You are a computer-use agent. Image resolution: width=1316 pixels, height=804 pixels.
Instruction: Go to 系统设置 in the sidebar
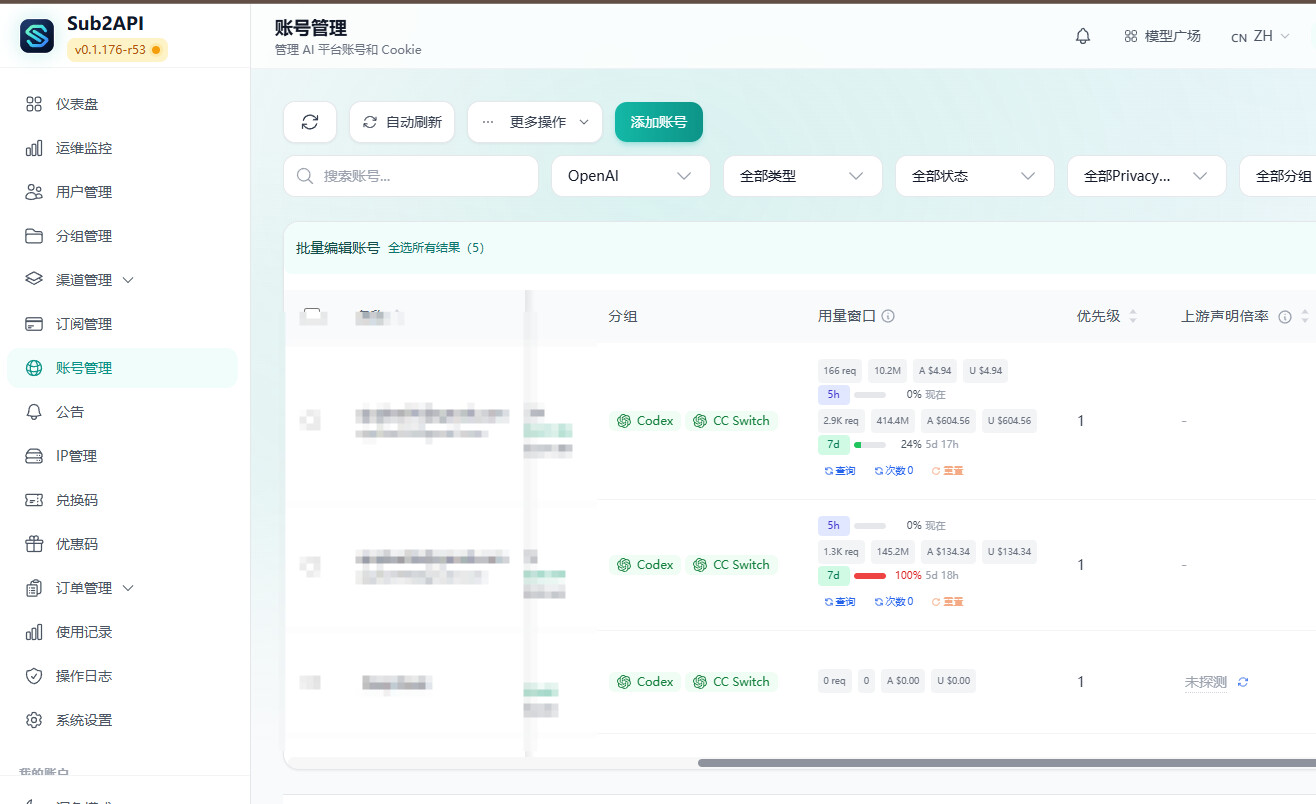tap(122, 720)
